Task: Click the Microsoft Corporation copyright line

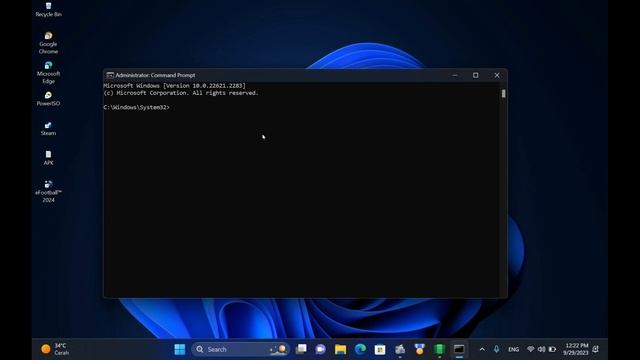Action: click(x=181, y=93)
